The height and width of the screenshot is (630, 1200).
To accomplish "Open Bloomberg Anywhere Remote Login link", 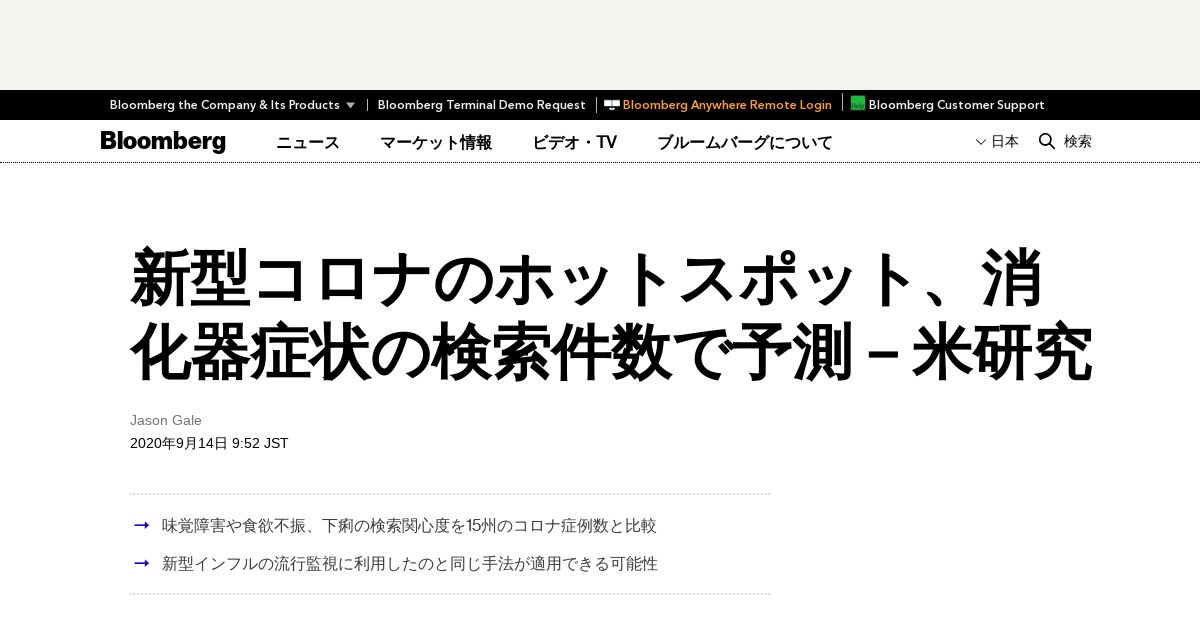I will click(727, 105).
